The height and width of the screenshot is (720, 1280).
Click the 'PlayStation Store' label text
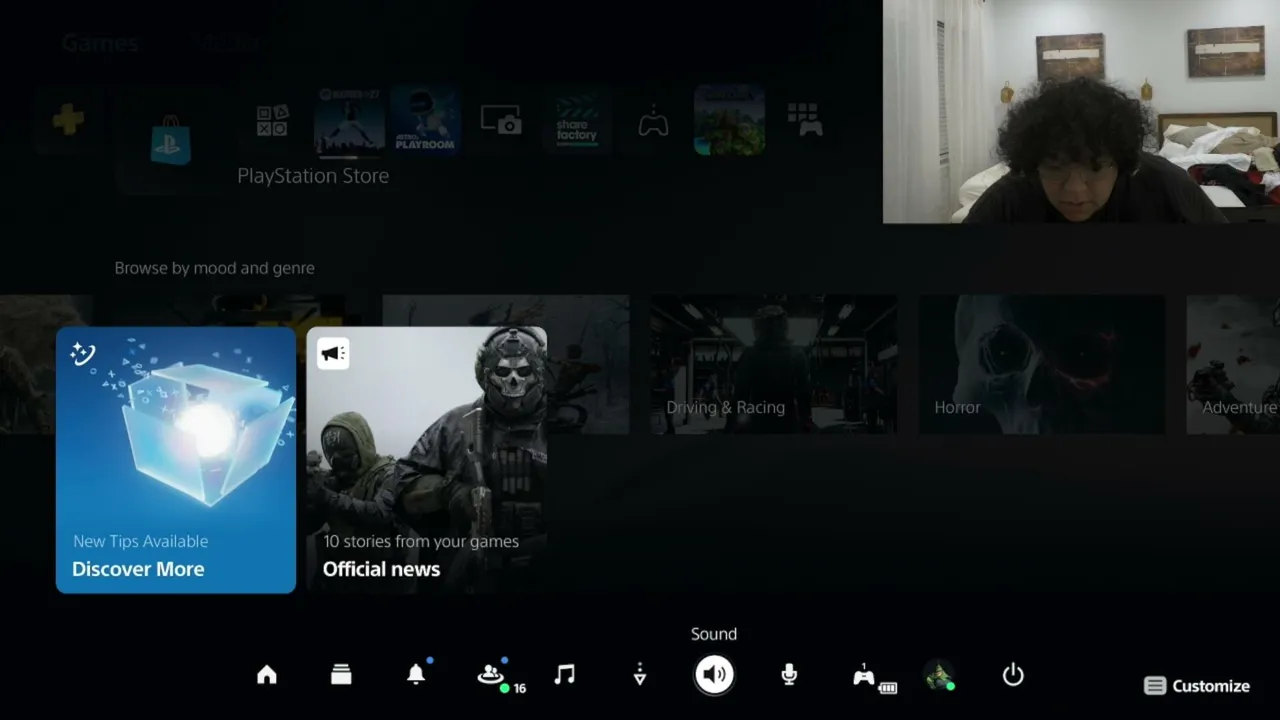(x=313, y=176)
